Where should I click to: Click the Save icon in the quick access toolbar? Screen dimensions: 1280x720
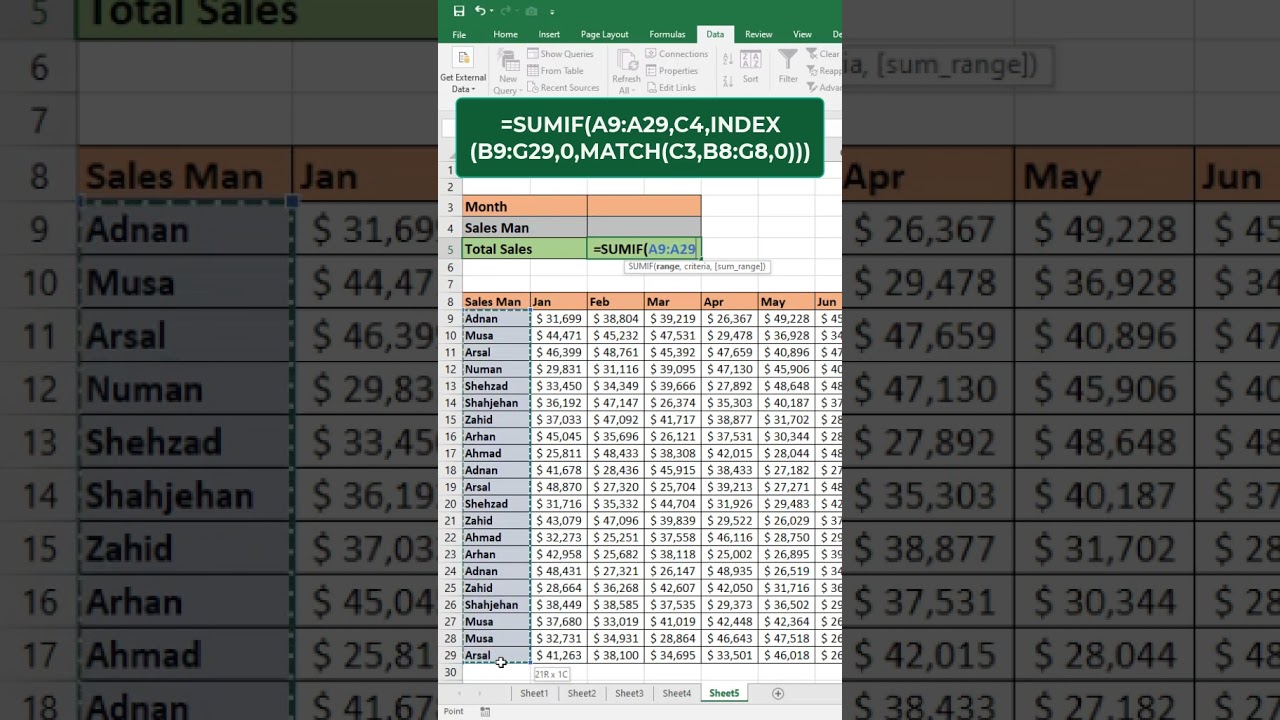point(459,11)
